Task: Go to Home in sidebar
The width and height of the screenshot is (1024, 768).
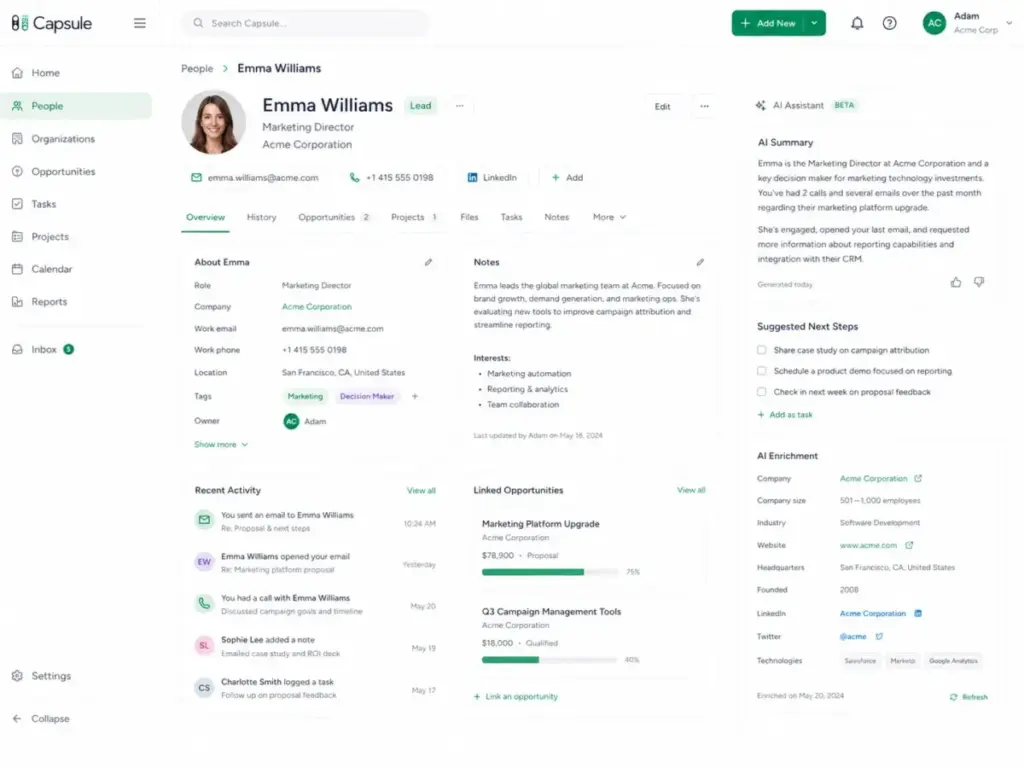Action: (76, 73)
